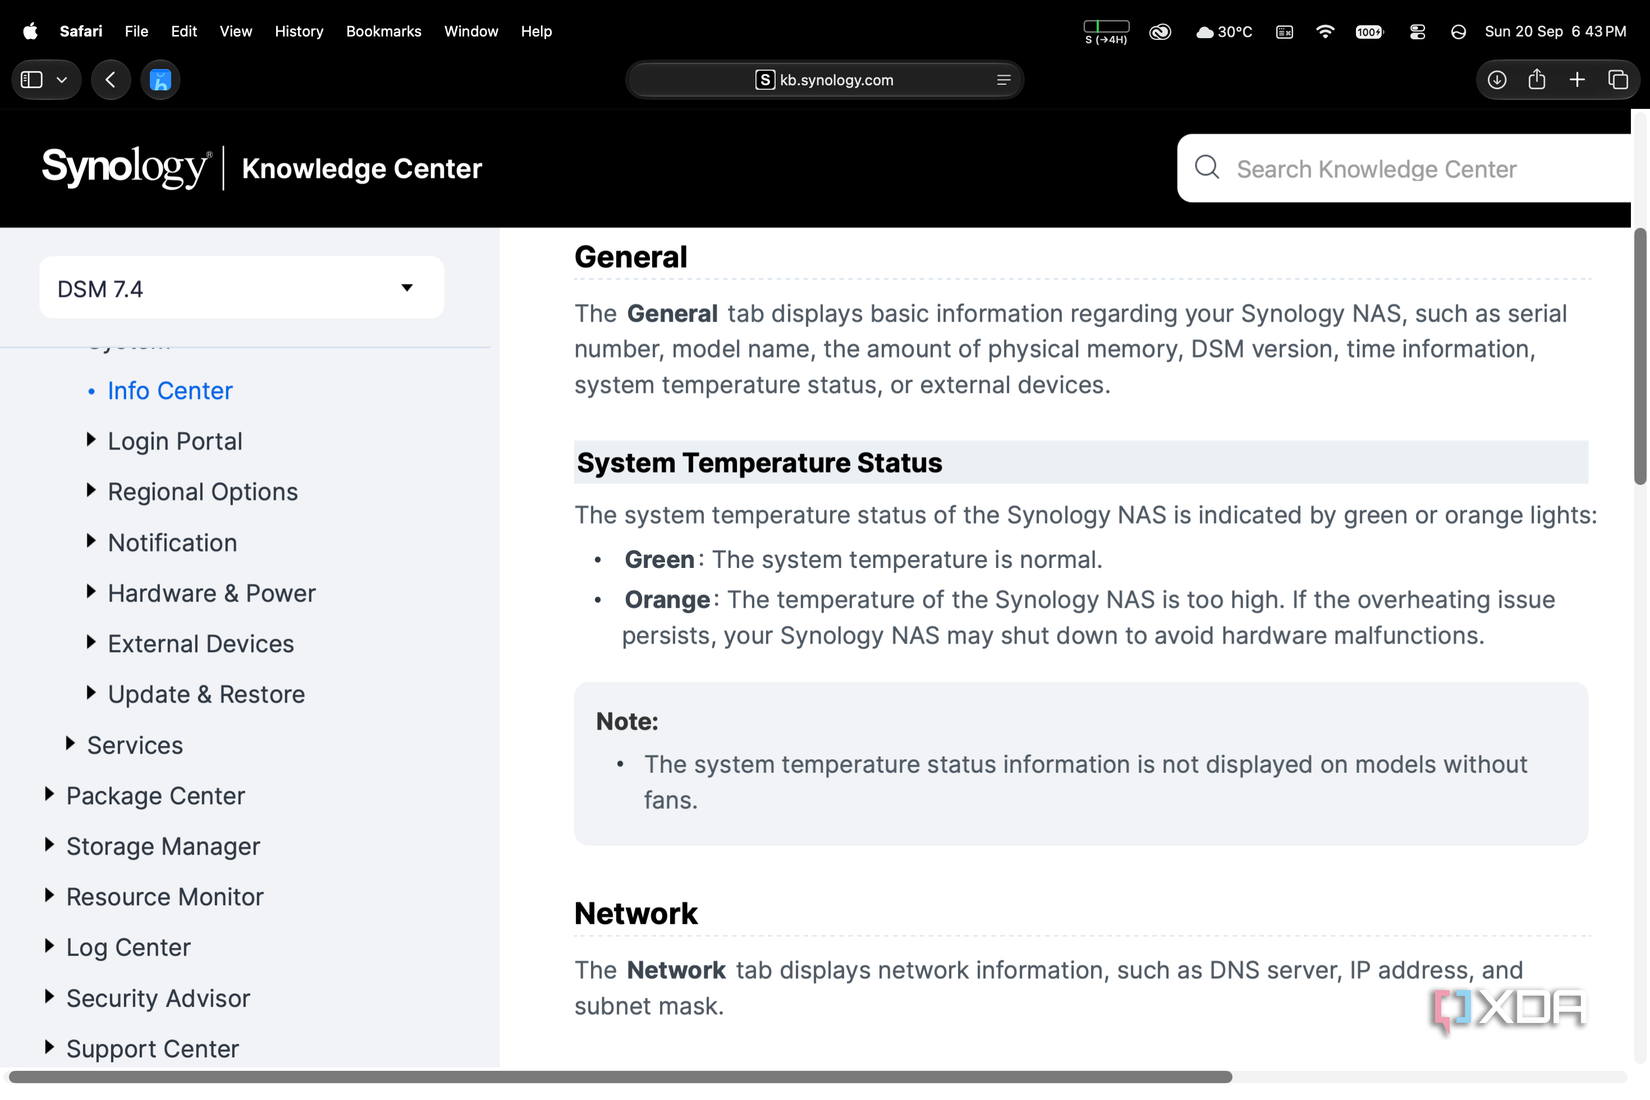Expand the triangle beside Services
The height and width of the screenshot is (1100, 1650).
point(70,744)
